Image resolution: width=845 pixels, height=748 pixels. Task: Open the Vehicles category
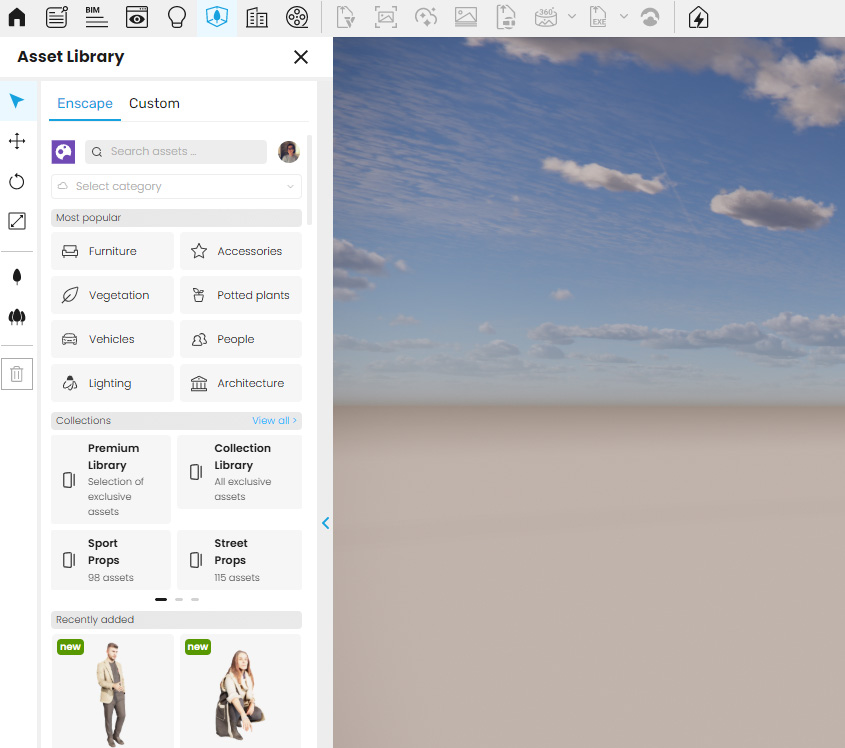pyautogui.click(x=112, y=339)
